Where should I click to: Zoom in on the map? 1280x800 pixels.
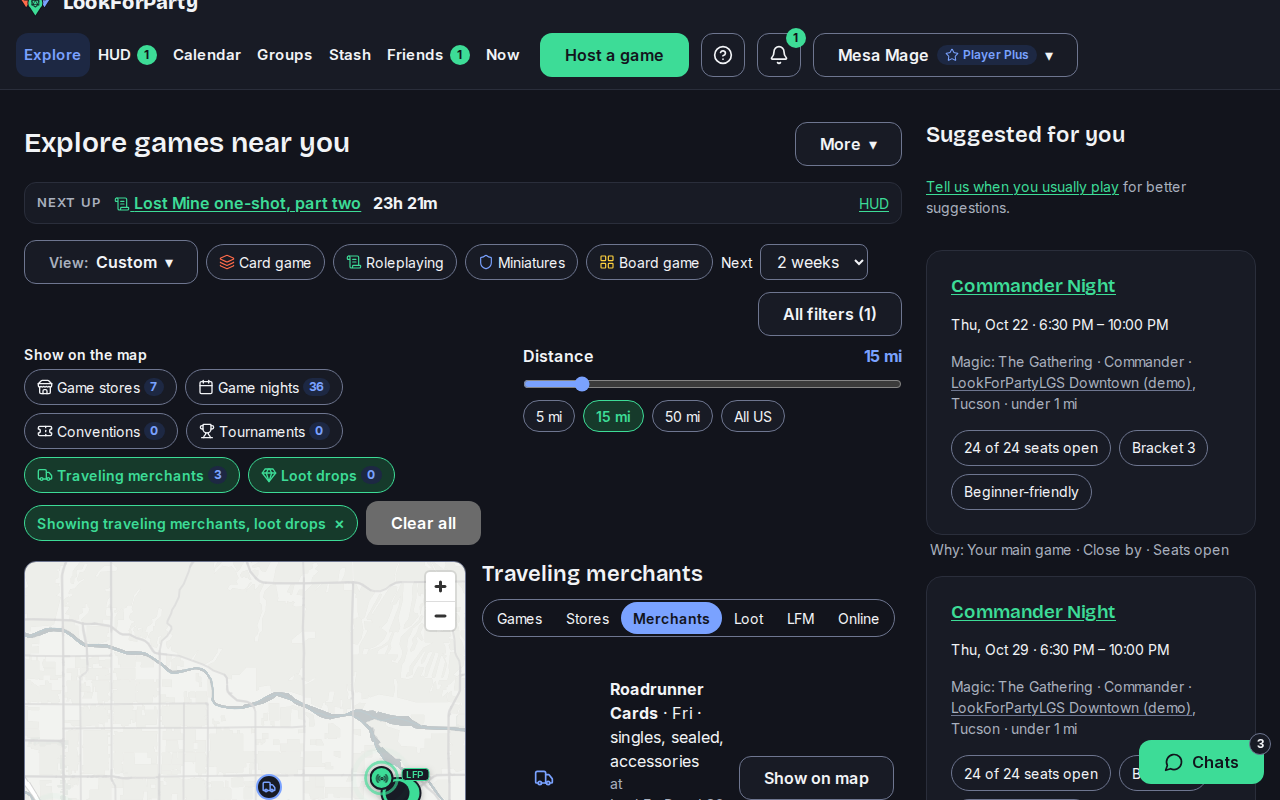[440, 587]
